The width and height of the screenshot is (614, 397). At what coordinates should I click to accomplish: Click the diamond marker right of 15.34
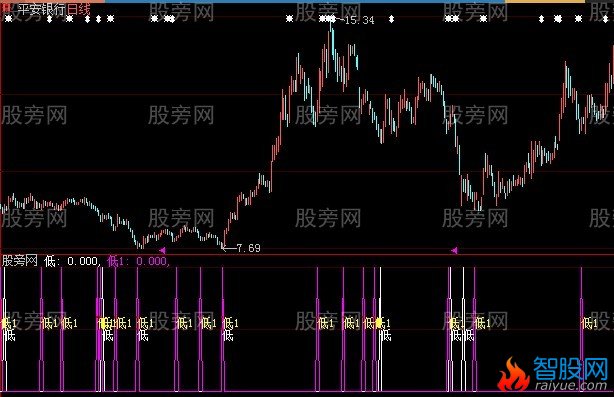click(x=391, y=18)
